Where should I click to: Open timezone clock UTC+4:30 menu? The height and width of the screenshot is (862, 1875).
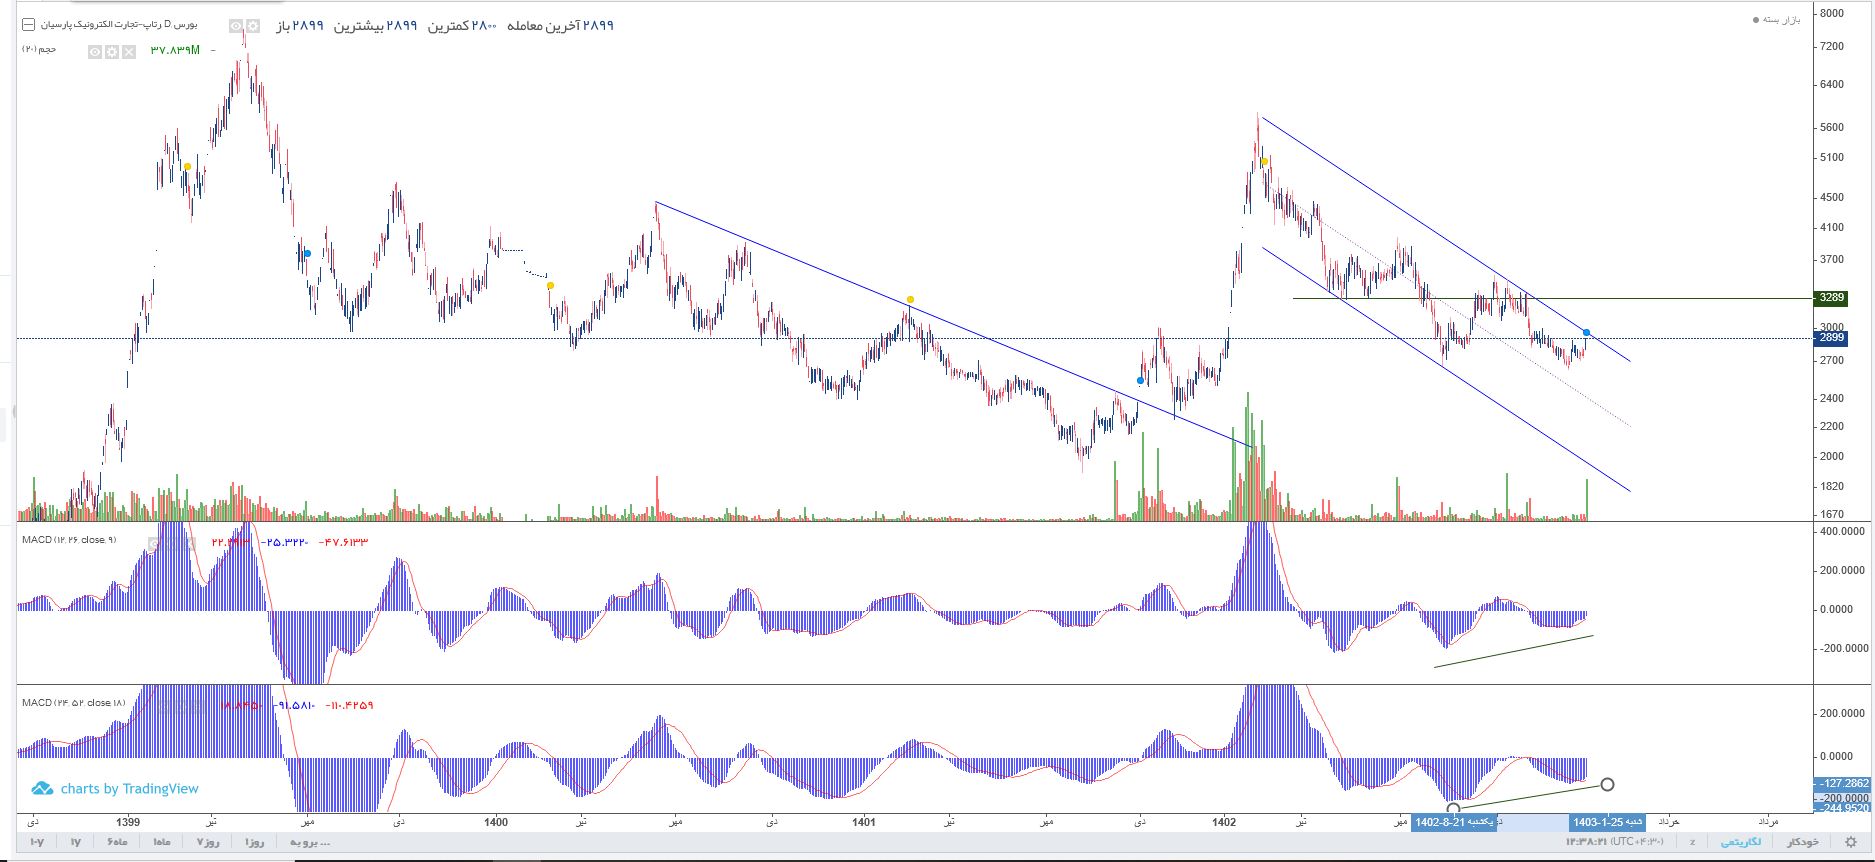click(x=1602, y=842)
